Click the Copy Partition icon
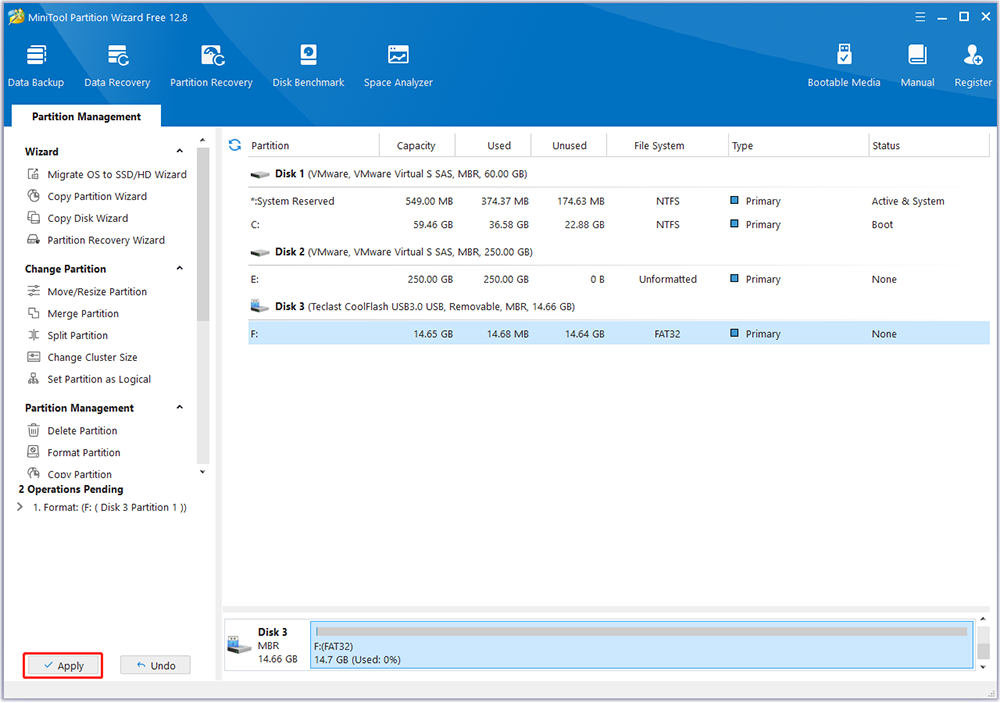The image size is (1000, 703). pos(33,473)
